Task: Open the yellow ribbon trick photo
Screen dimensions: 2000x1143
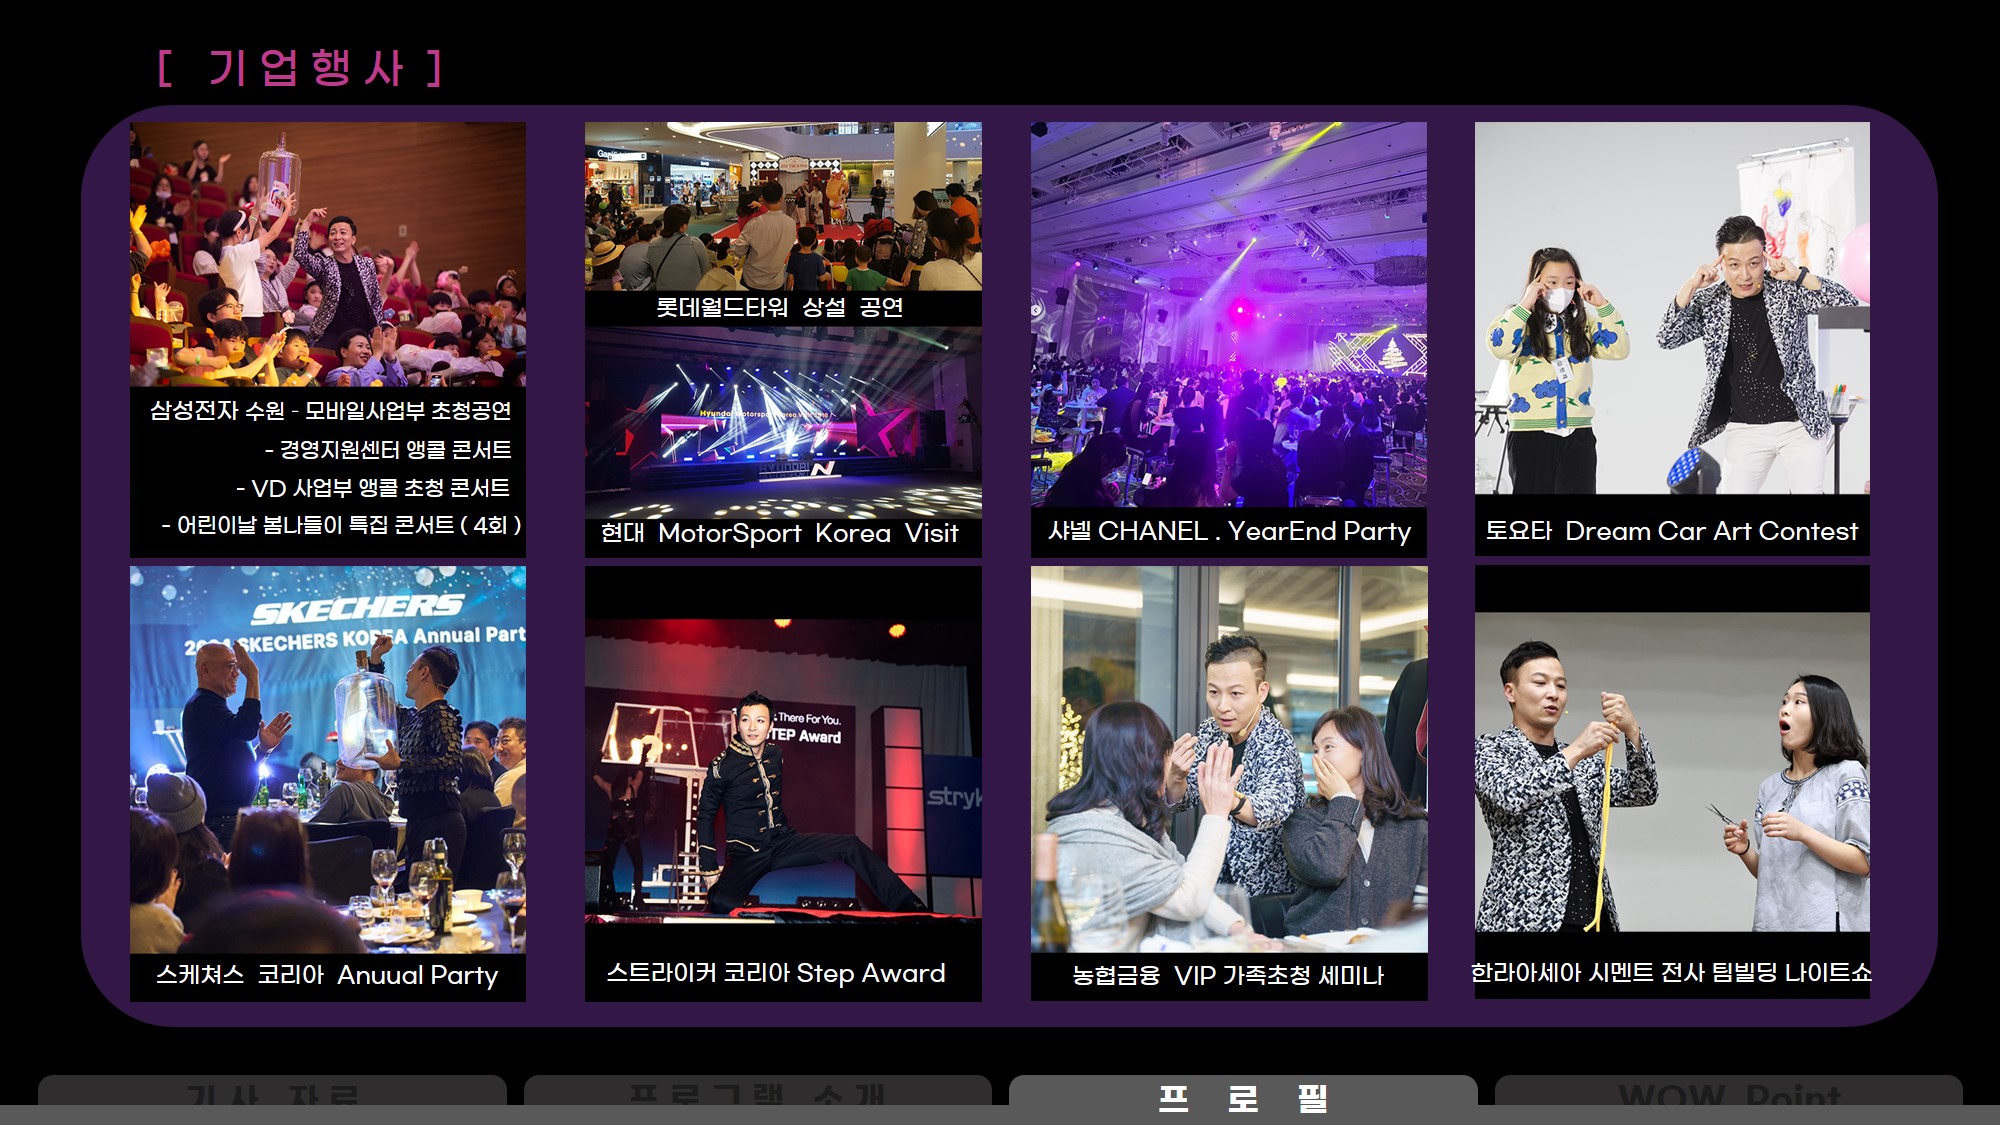Action: tap(1672, 772)
